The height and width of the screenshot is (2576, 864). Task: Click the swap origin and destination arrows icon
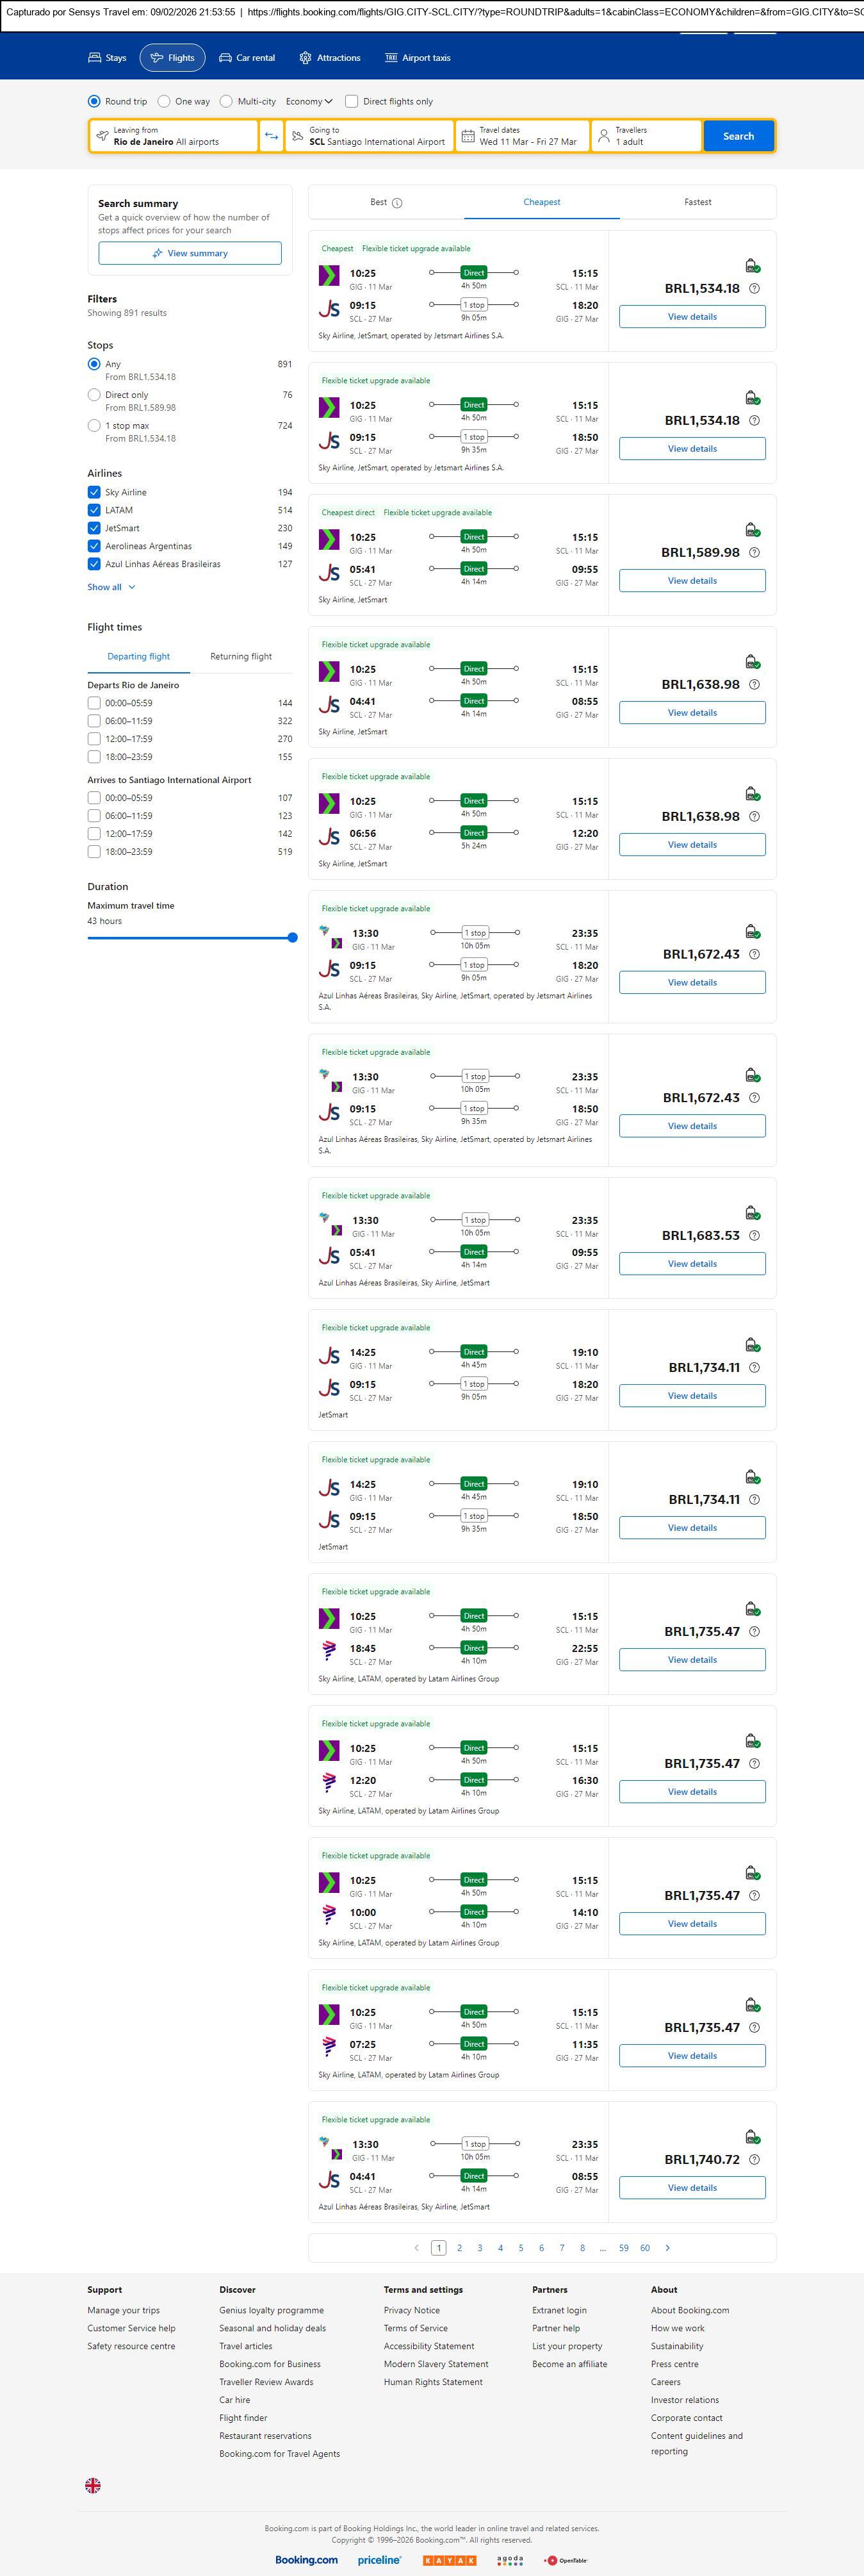click(x=271, y=136)
